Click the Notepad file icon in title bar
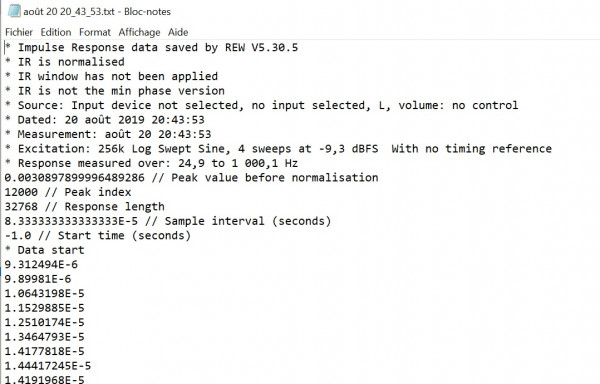 14,11
